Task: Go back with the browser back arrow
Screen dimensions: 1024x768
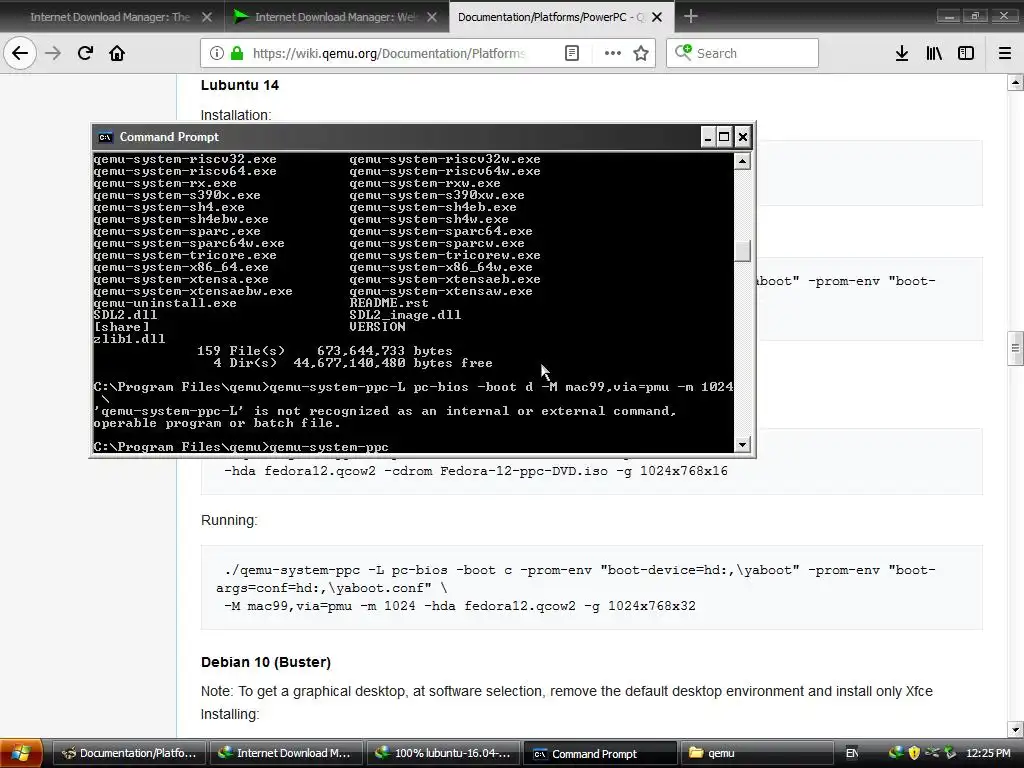Action: (x=20, y=53)
